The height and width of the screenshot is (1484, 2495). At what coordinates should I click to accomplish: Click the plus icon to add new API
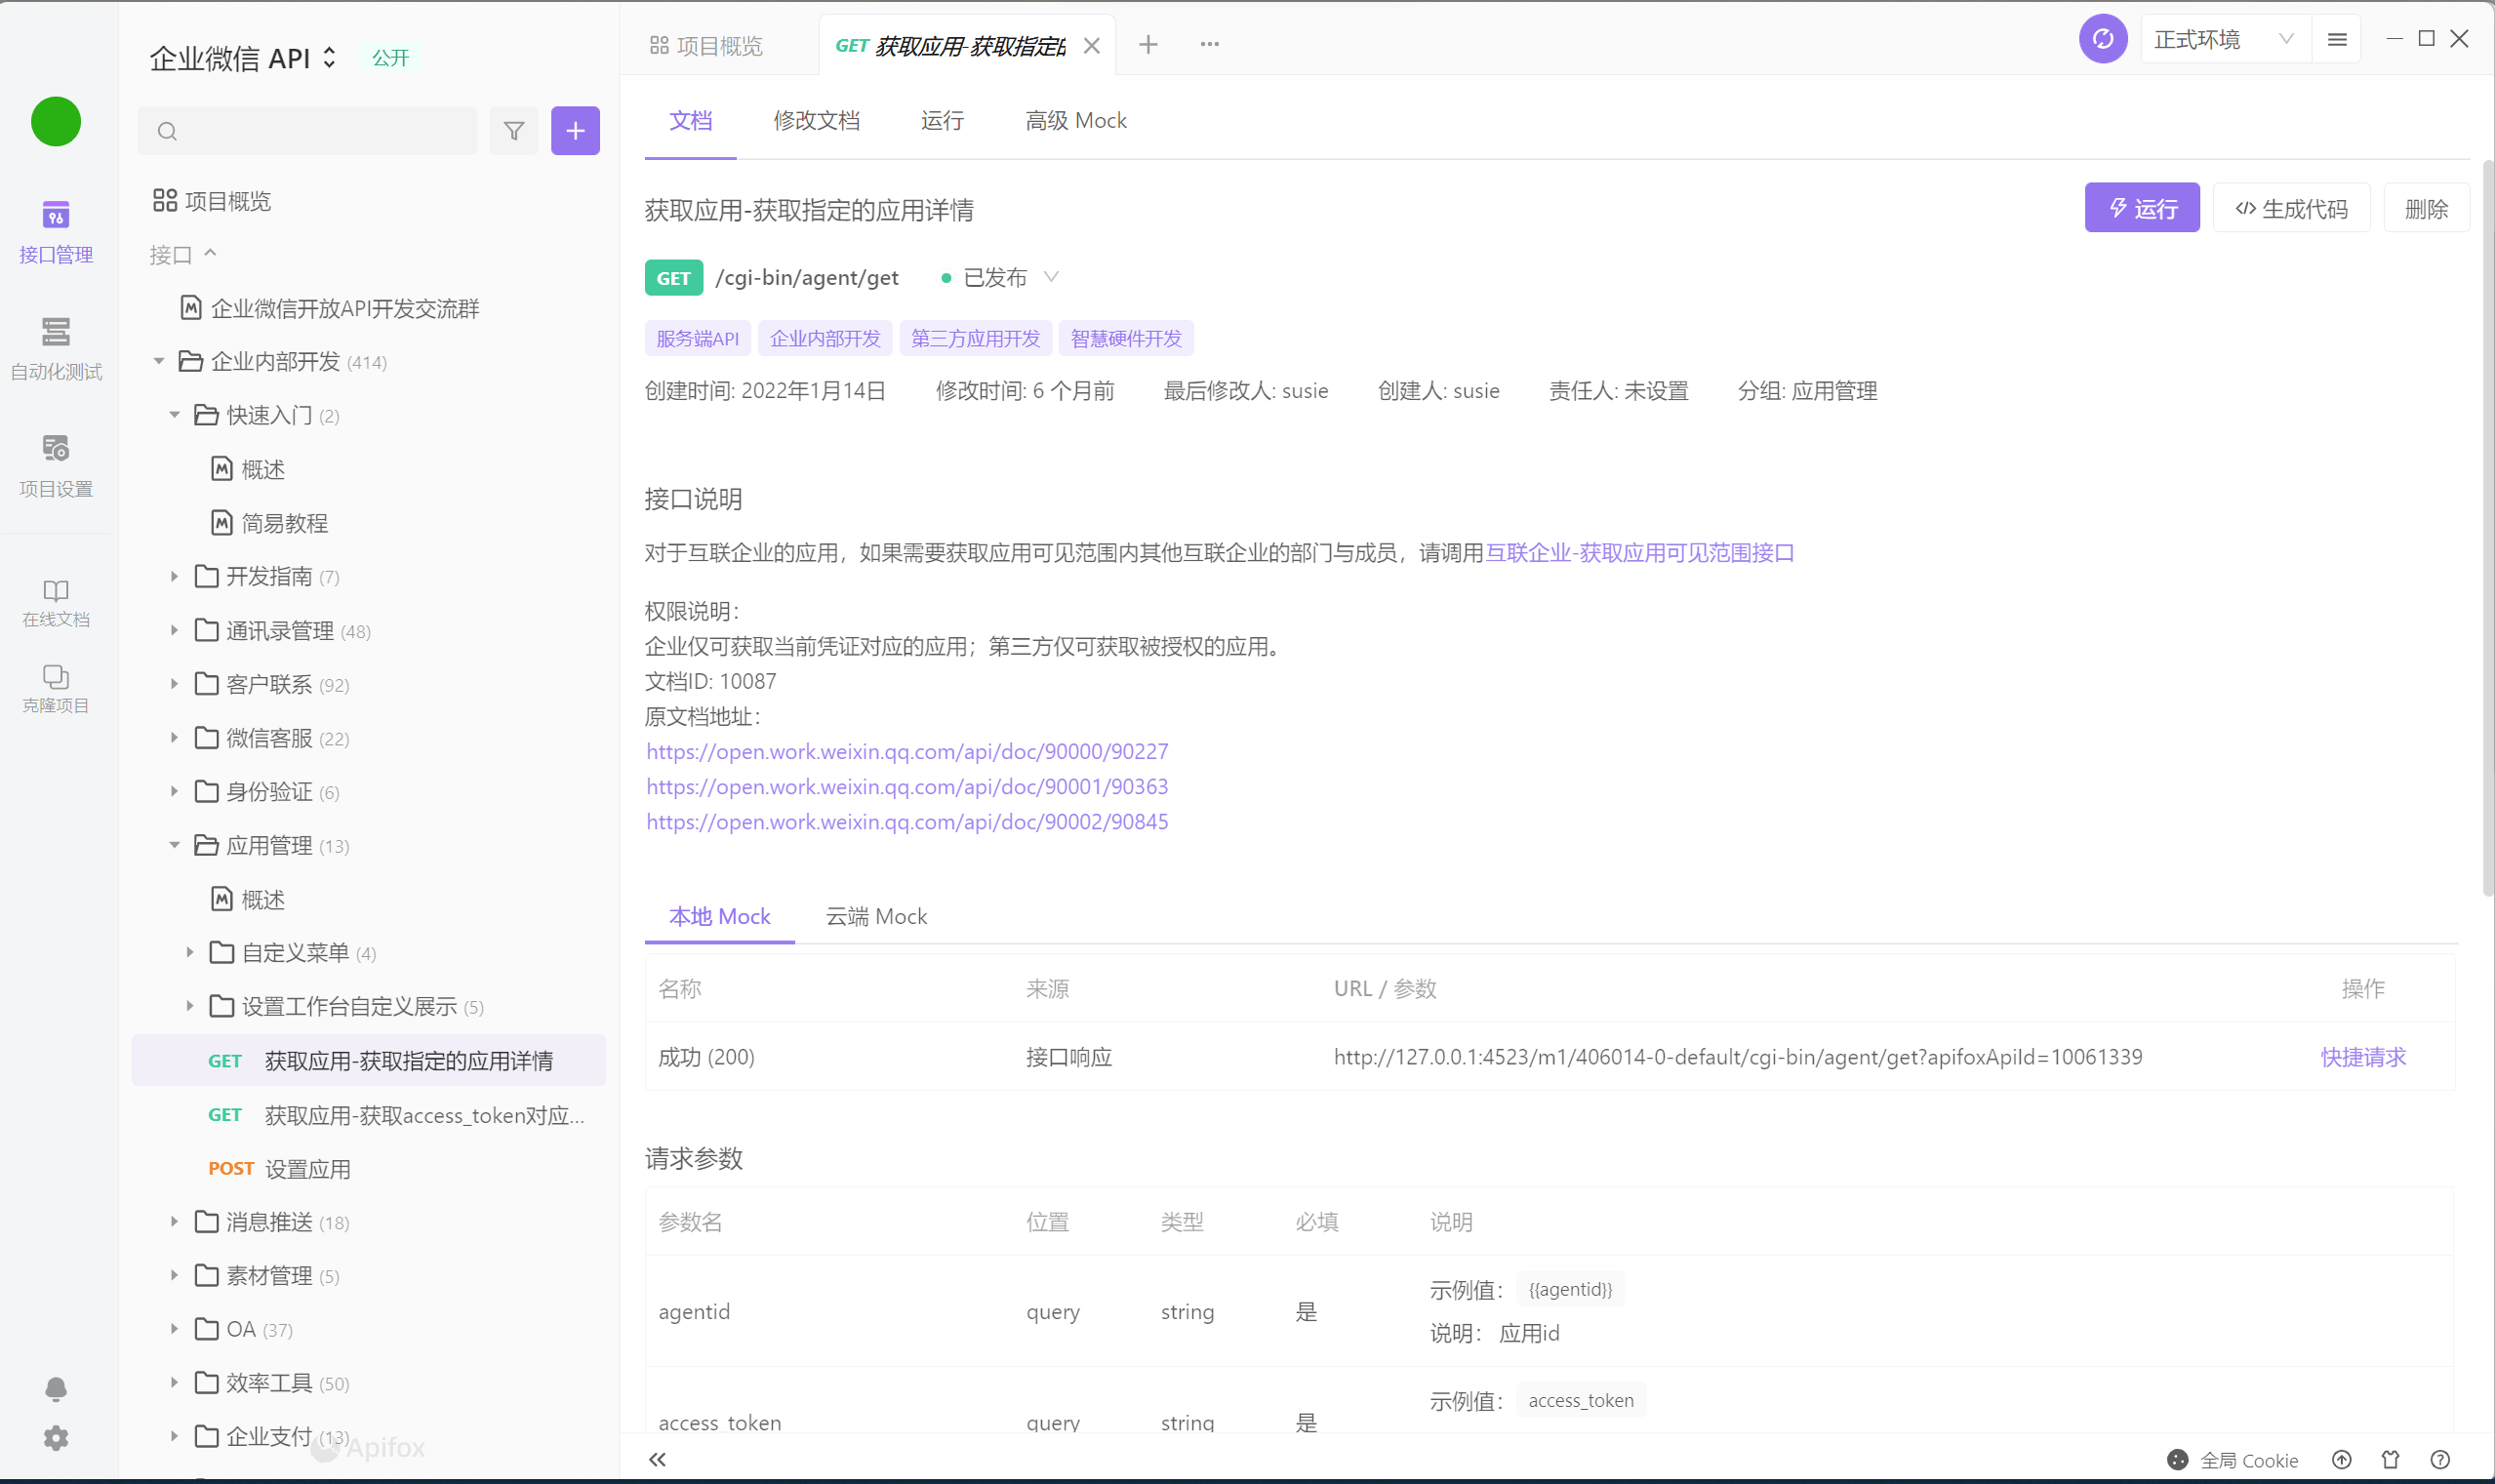[575, 130]
